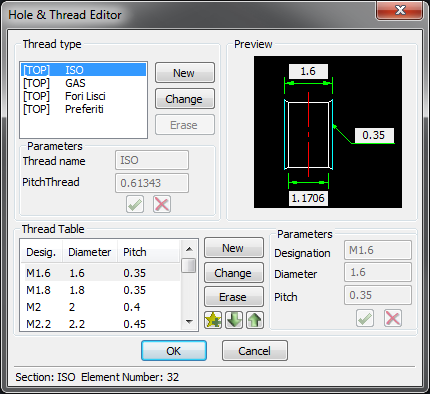Click the 0.4 pitch cell for M2
The height and width of the screenshot is (394, 430).
coord(132,307)
